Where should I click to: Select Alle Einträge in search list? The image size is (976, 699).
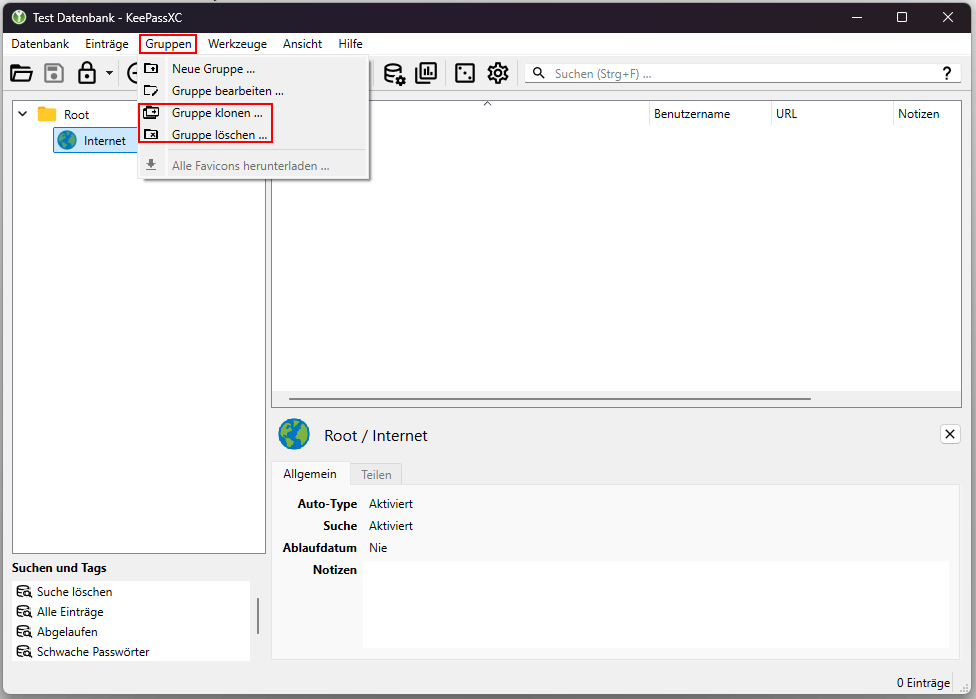click(x=70, y=612)
